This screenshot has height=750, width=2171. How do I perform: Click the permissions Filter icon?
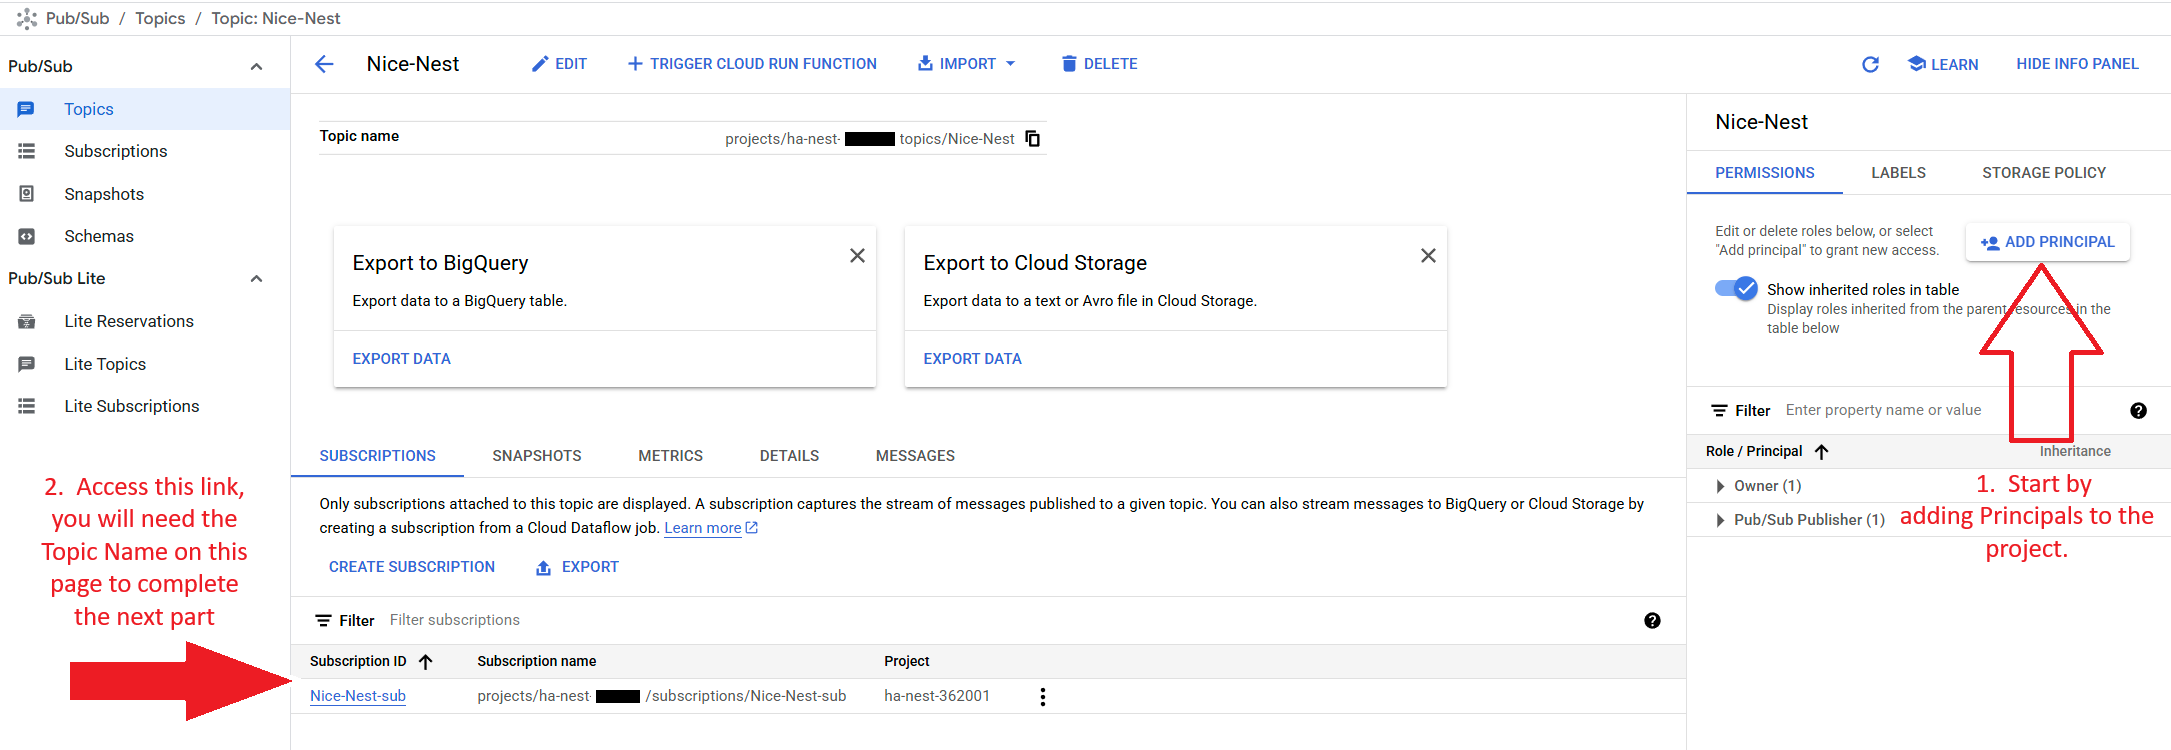1719,411
